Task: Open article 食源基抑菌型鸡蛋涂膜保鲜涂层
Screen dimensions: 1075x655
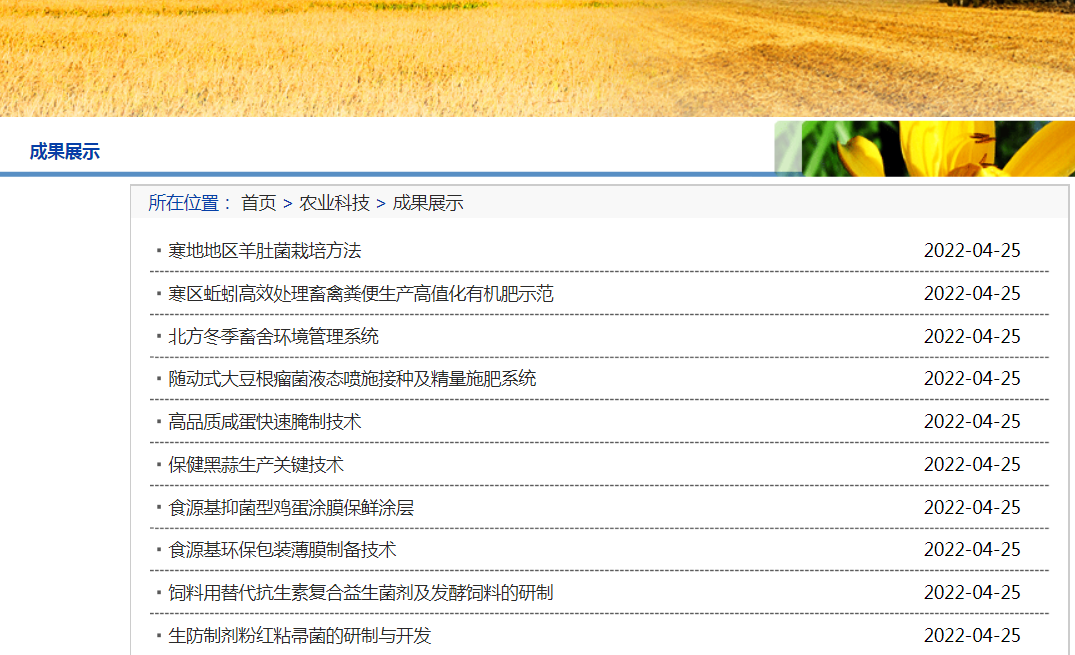Action: coord(291,508)
